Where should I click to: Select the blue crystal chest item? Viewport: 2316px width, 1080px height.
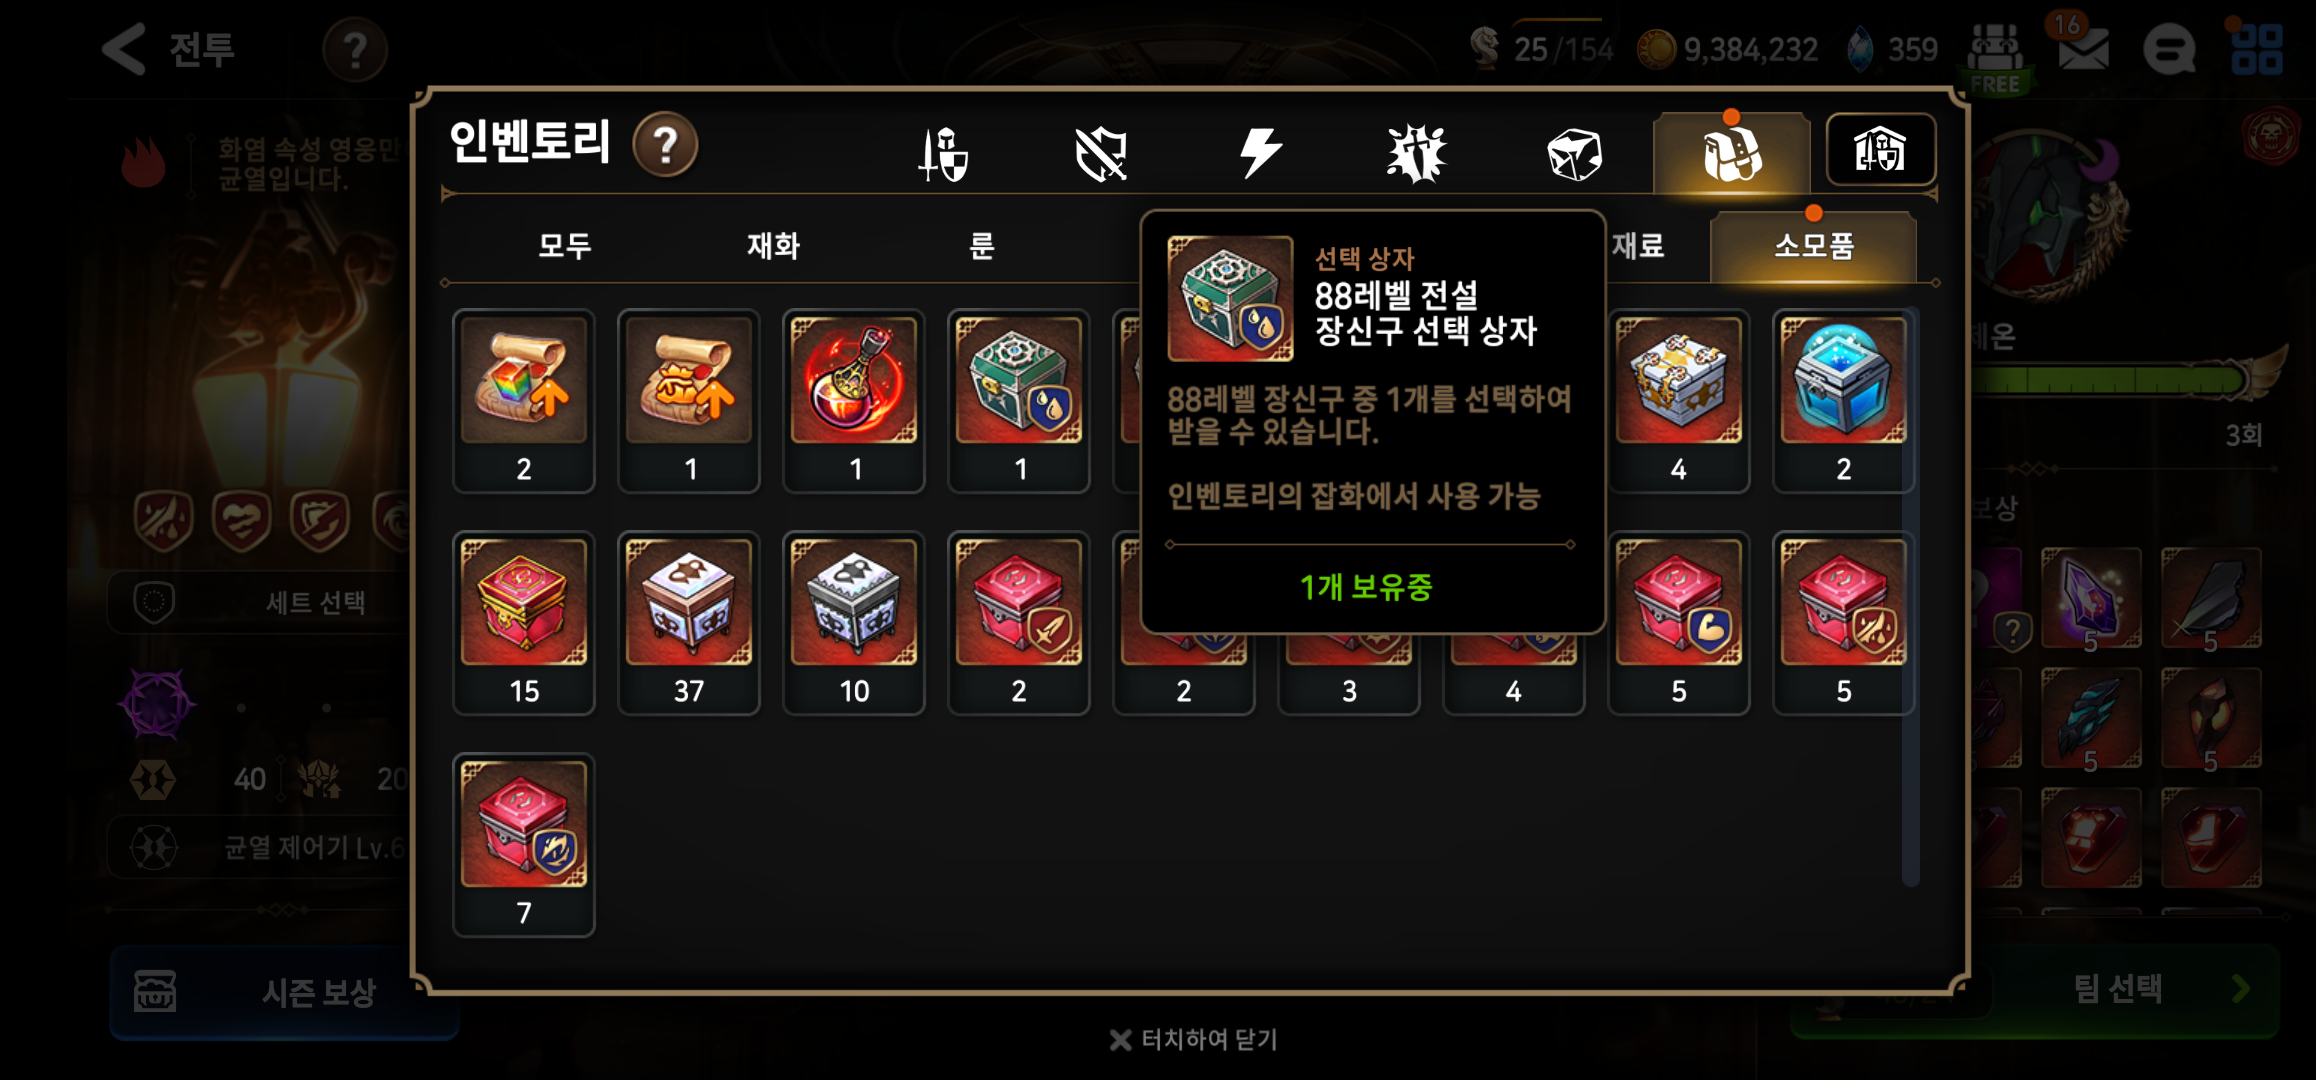pos(1843,400)
